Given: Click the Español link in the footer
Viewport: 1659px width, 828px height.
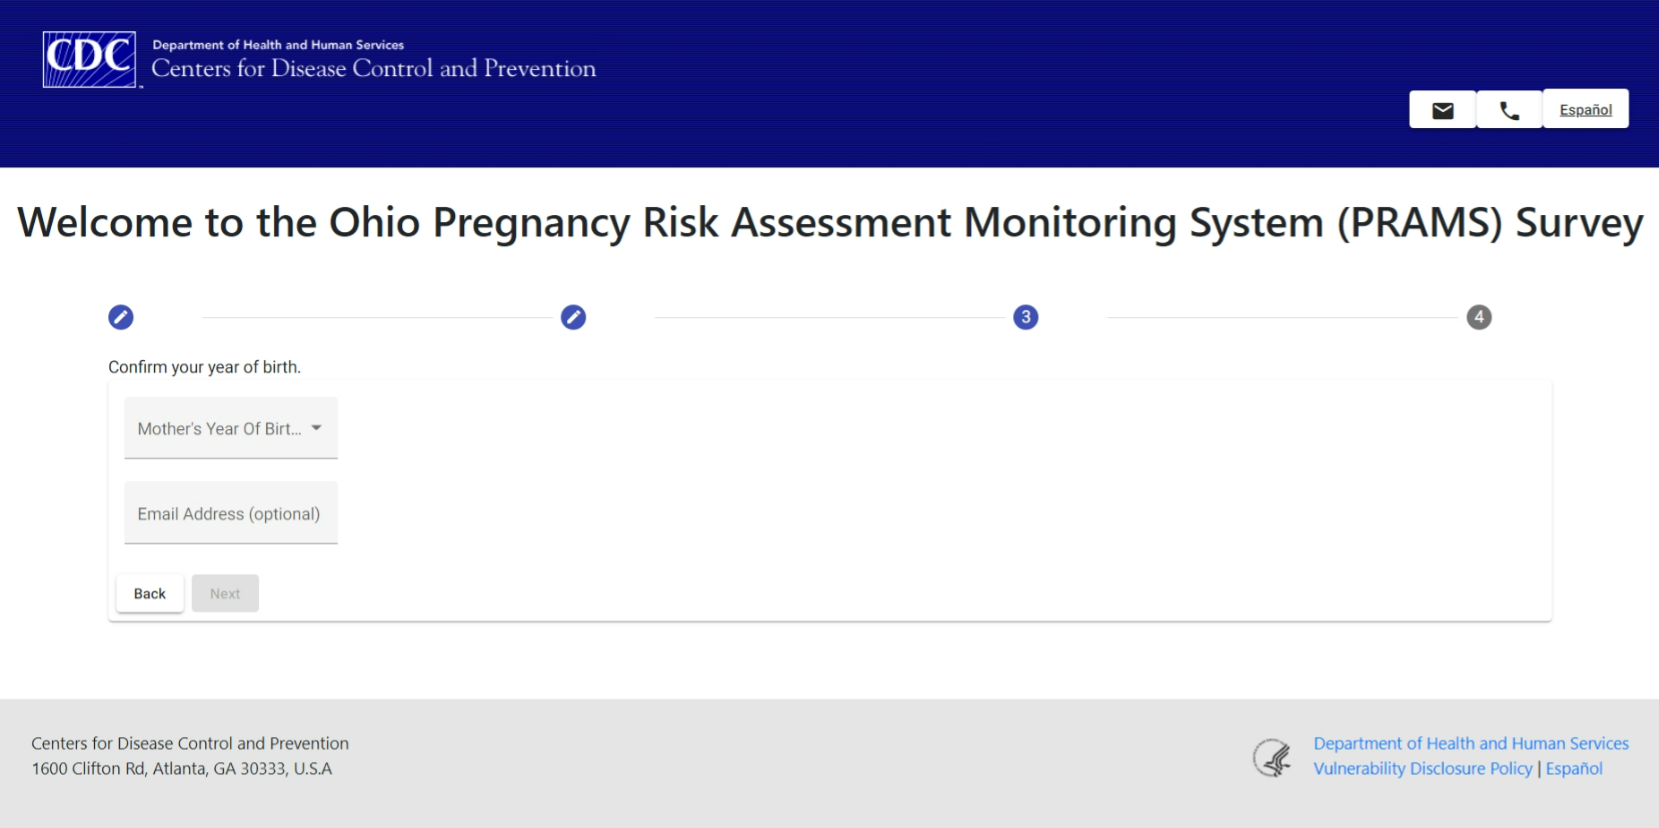Looking at the screenshot, I should (1574, 769).
